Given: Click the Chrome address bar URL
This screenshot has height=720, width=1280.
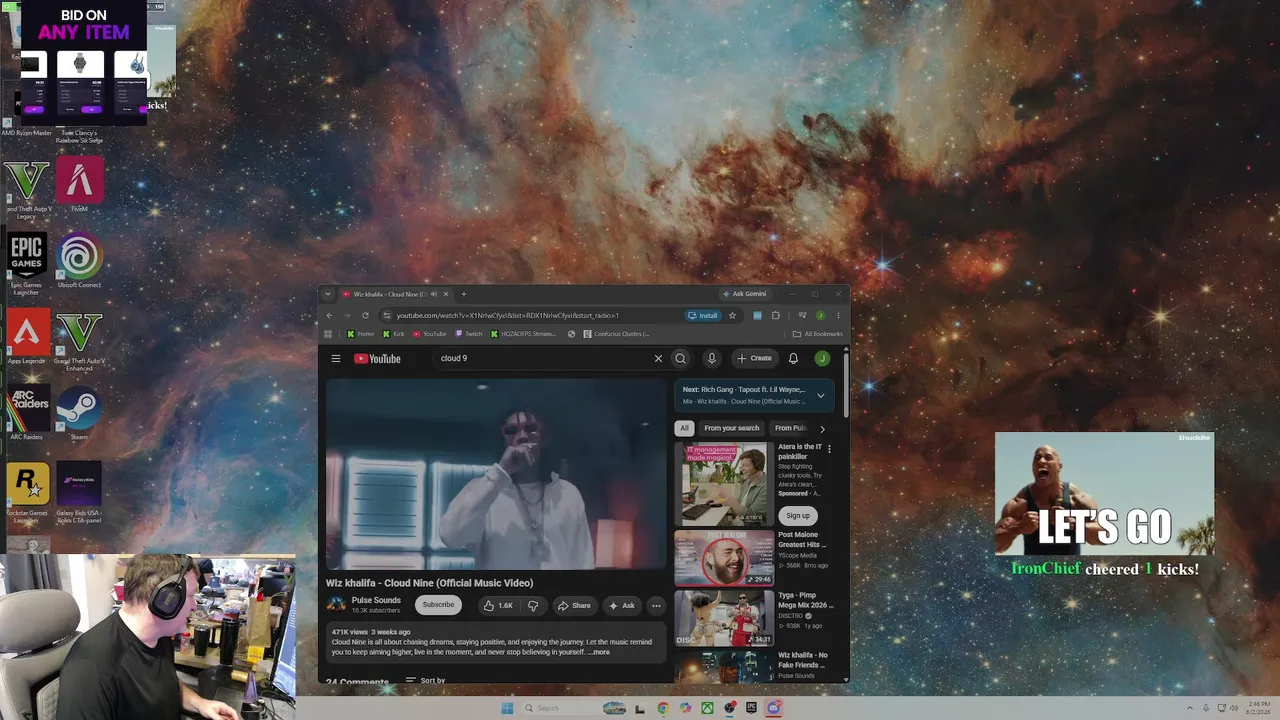Looking at the screenshot, I should point(507,316).
